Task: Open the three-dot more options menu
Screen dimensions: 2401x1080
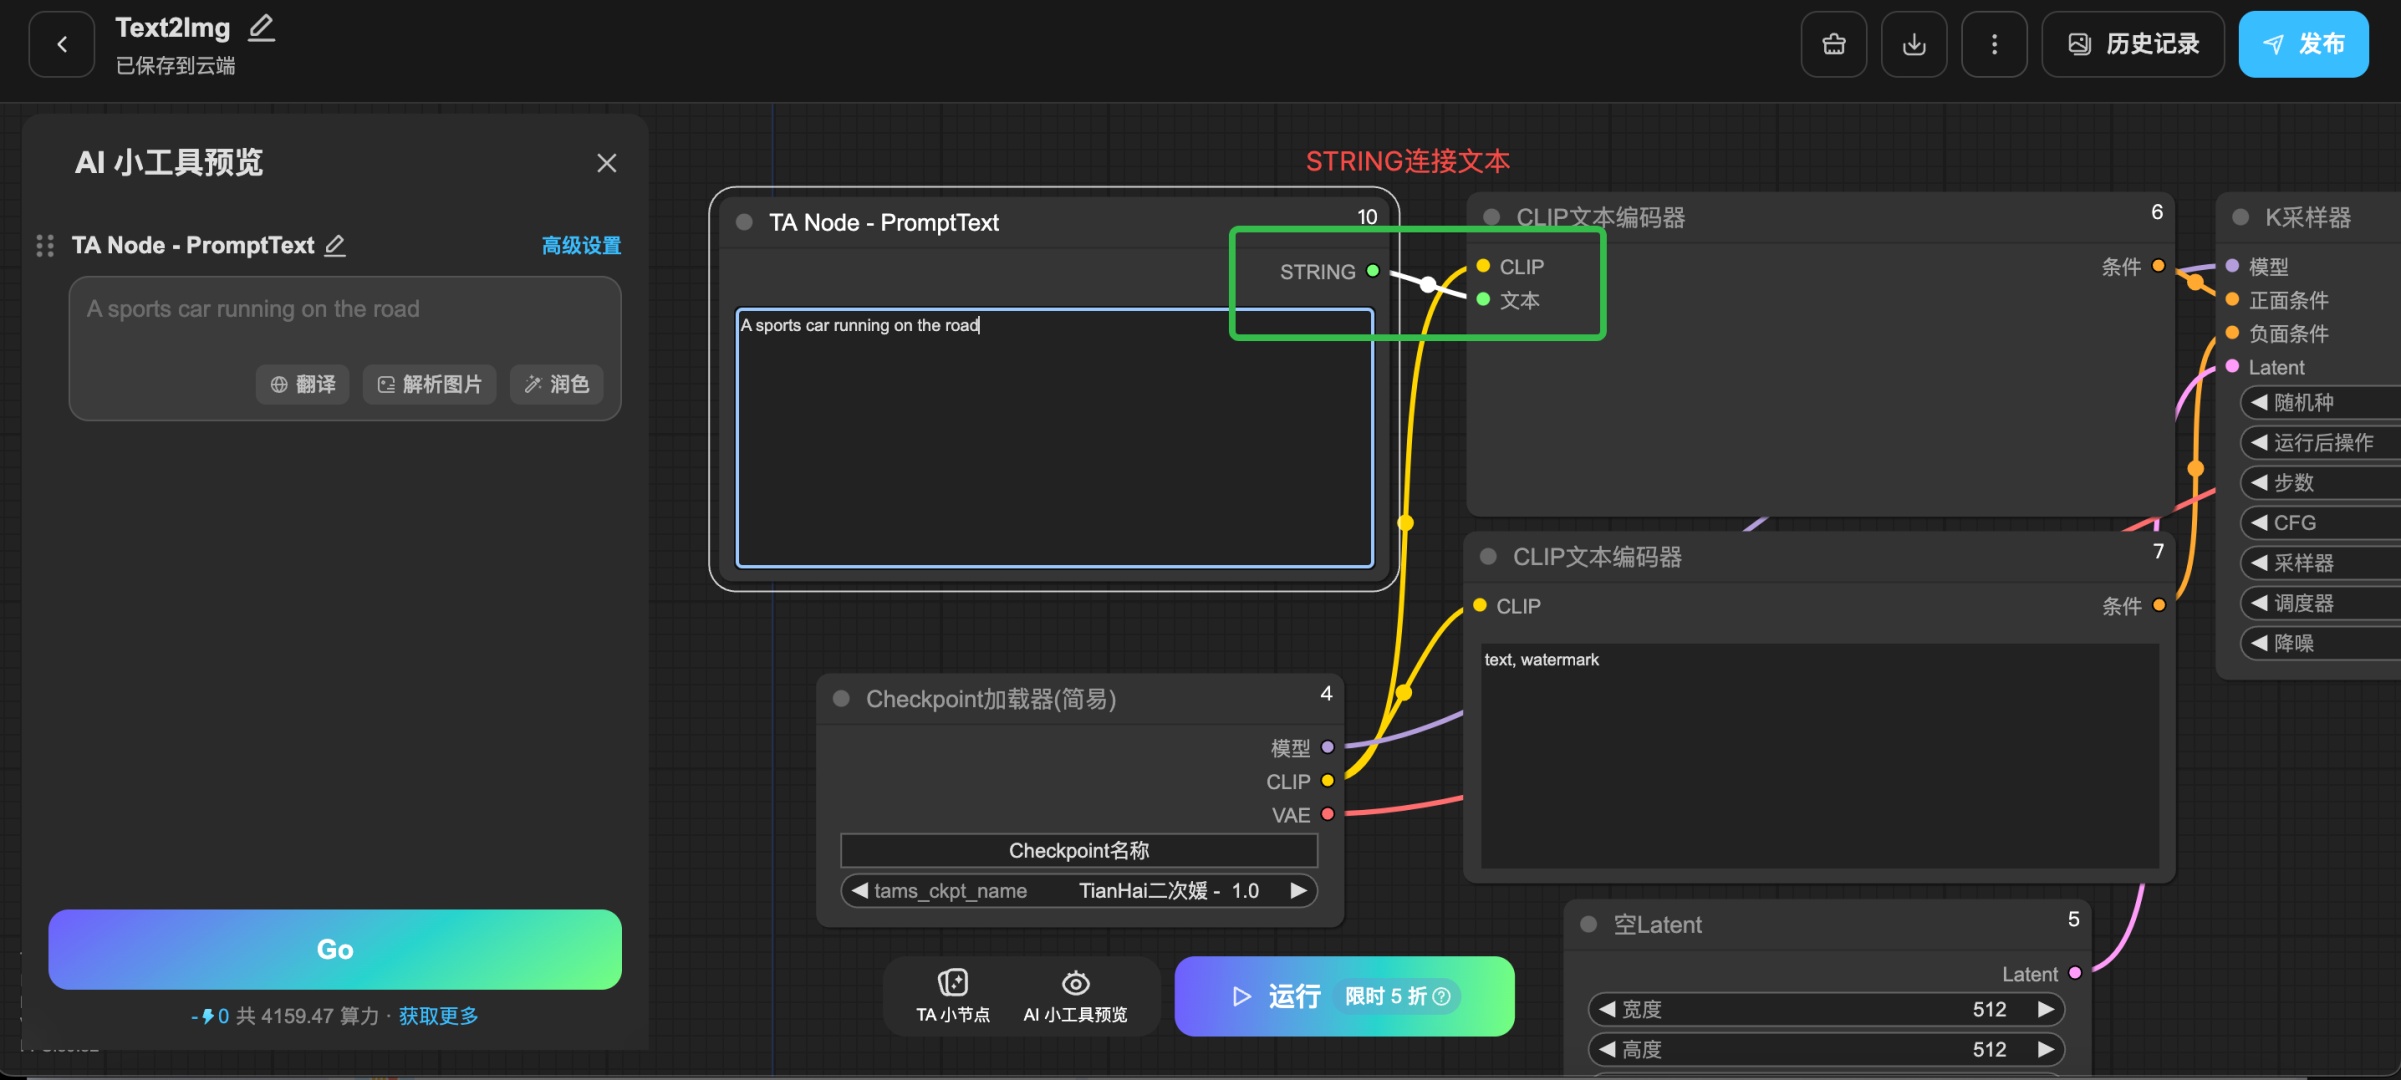Action: pos(1993,44)
